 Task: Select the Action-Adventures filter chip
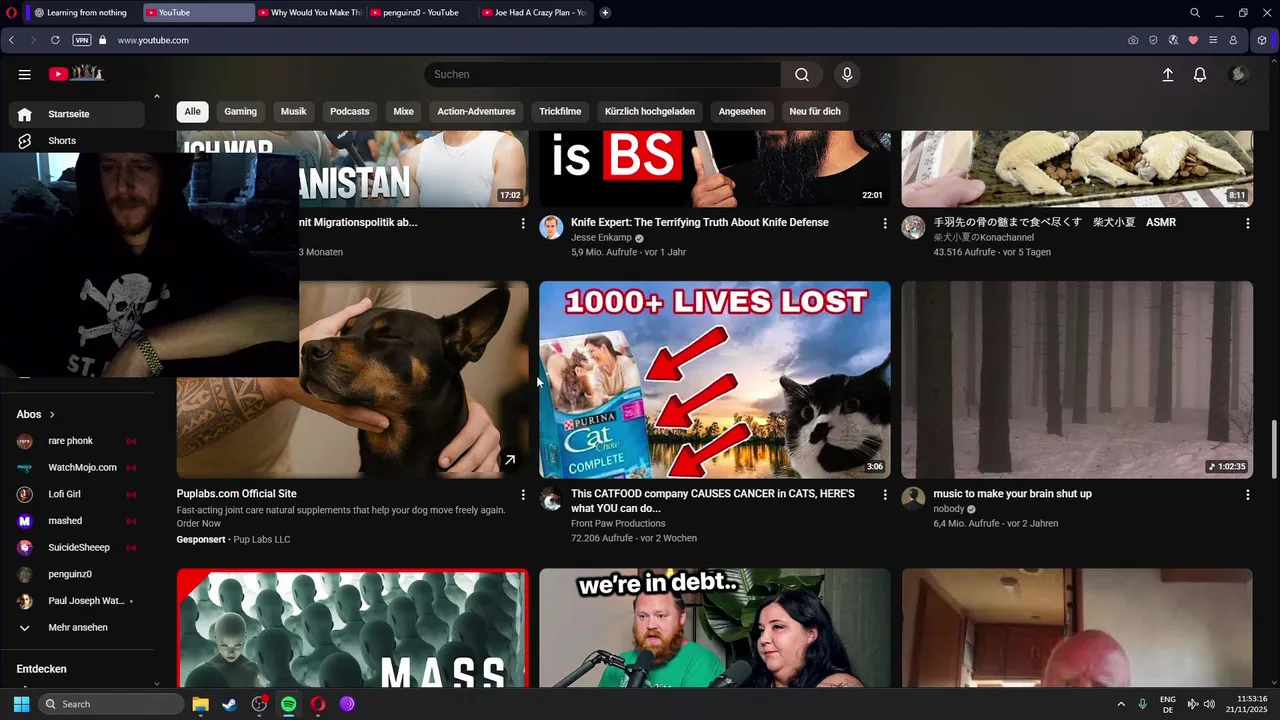tap(476, 111)
